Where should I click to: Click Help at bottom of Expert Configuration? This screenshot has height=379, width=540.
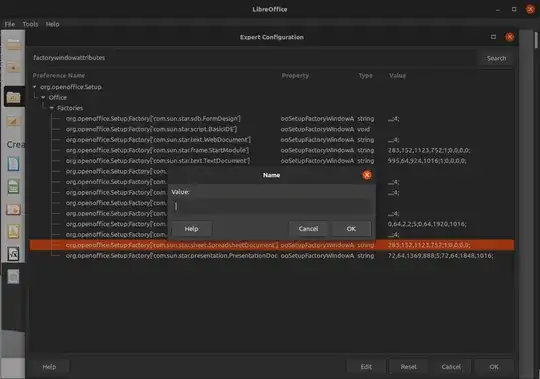click(x=49, y=367)
